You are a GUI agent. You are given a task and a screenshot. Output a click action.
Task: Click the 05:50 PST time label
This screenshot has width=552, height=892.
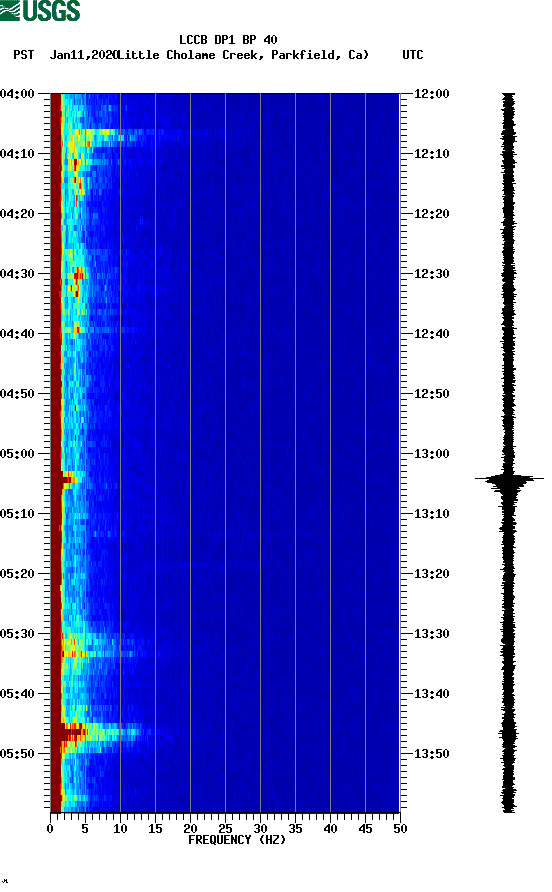tap(17, 754)
